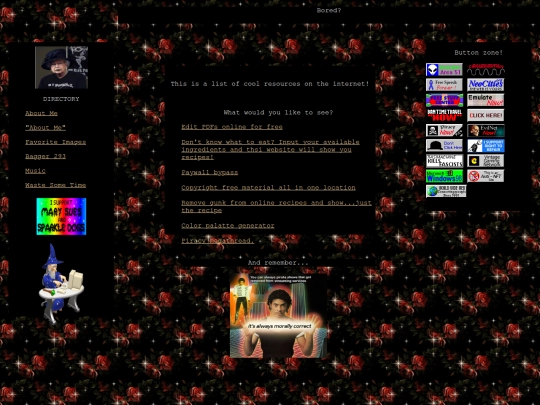The width and height of the screenshot is (540, 405).
Task: Click the green Windows 98 badge
Action: click(x=444, y=176)
